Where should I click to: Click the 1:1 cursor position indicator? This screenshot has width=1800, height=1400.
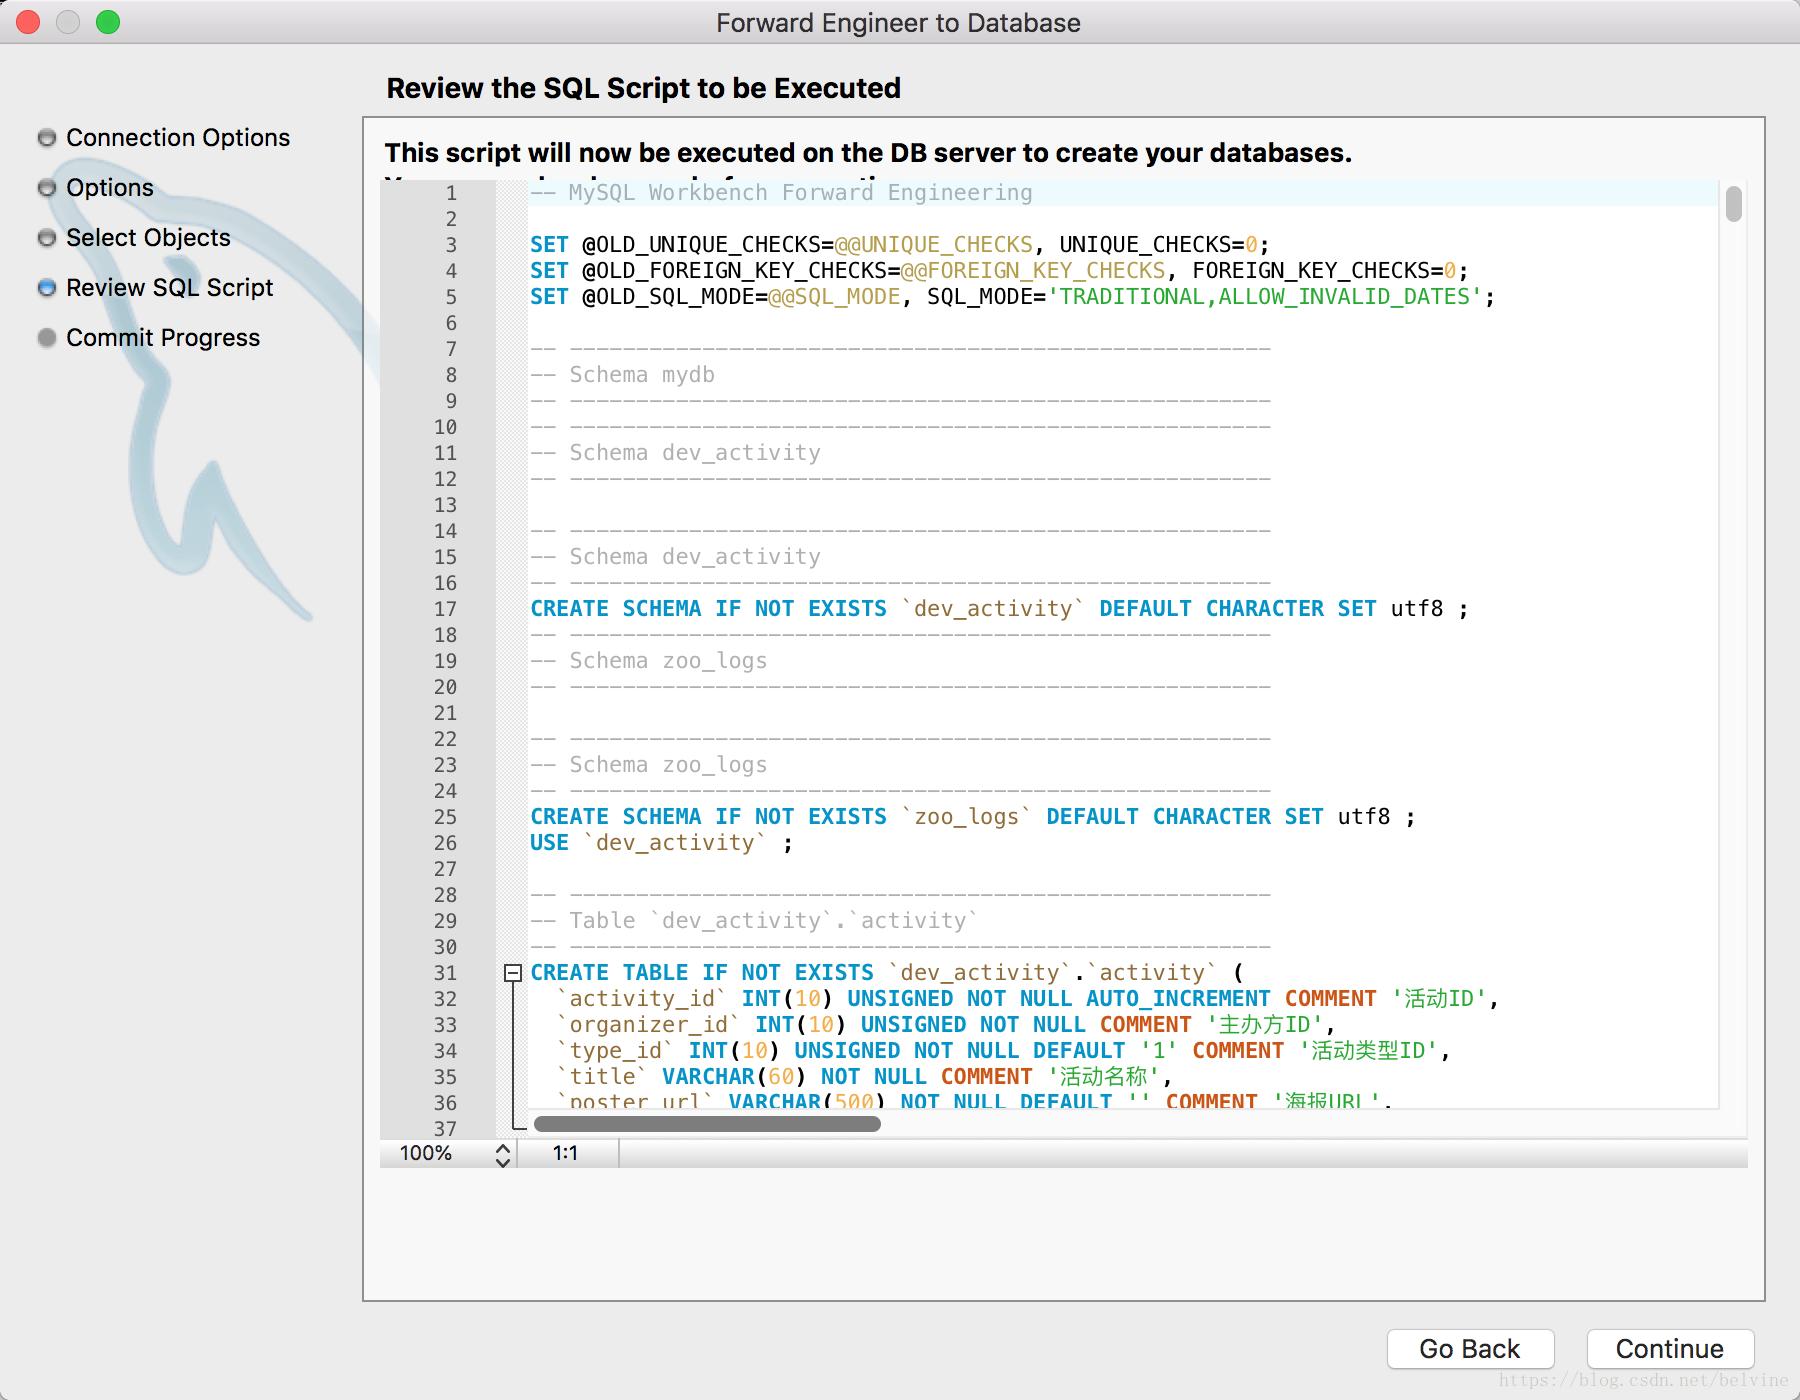point(565,1153)
